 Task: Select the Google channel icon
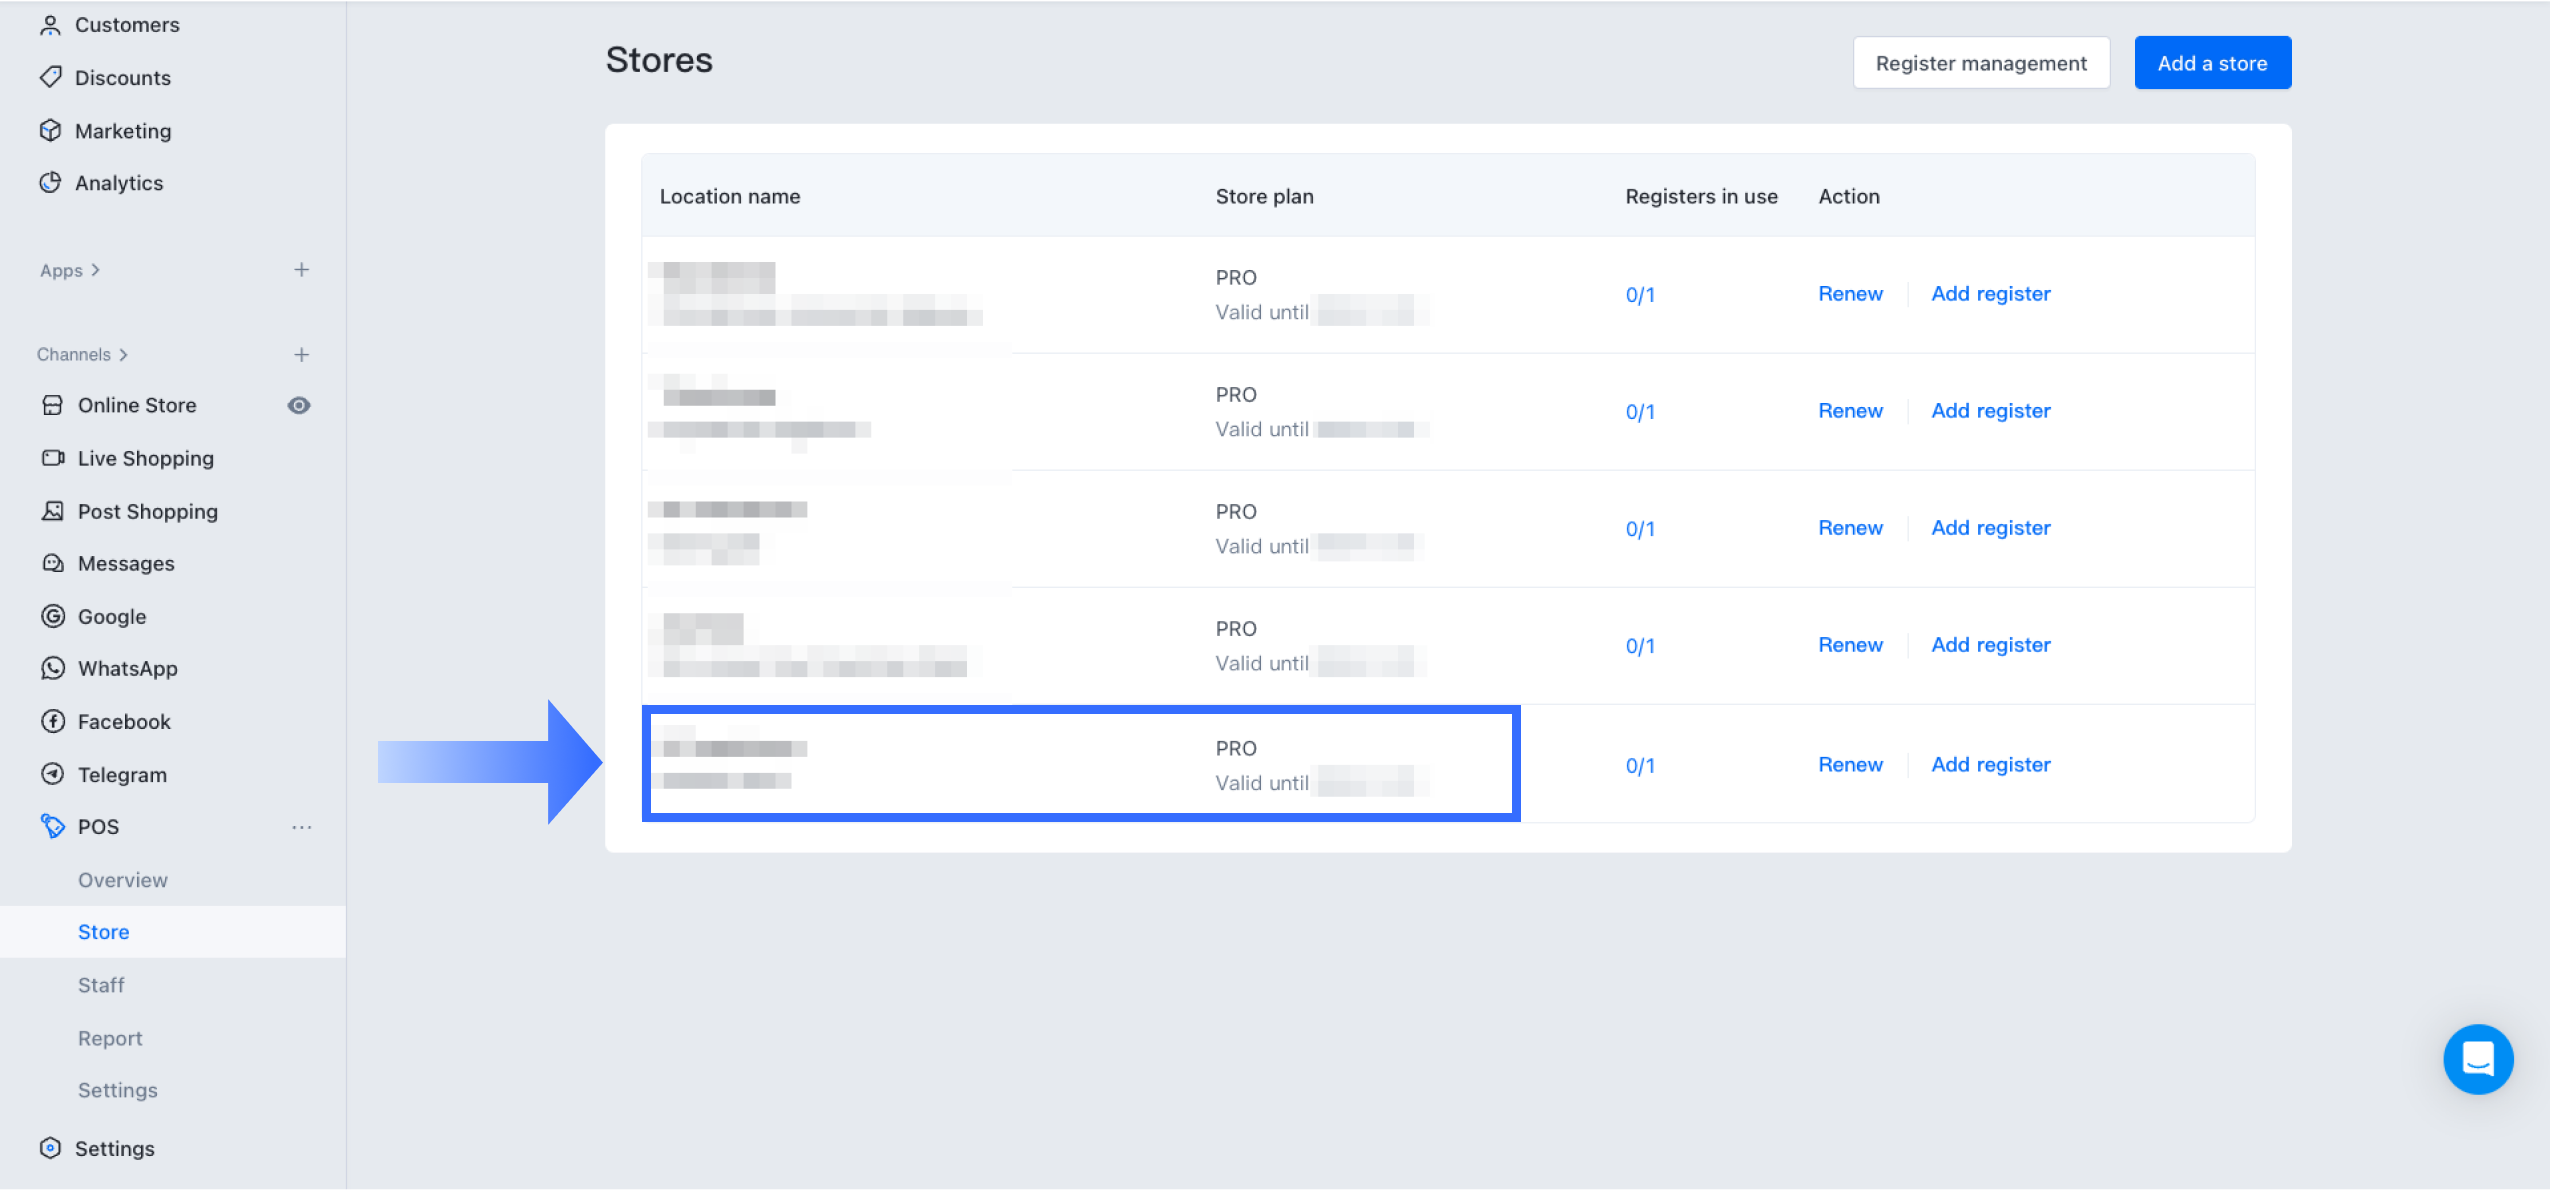(x=53, y=616)
